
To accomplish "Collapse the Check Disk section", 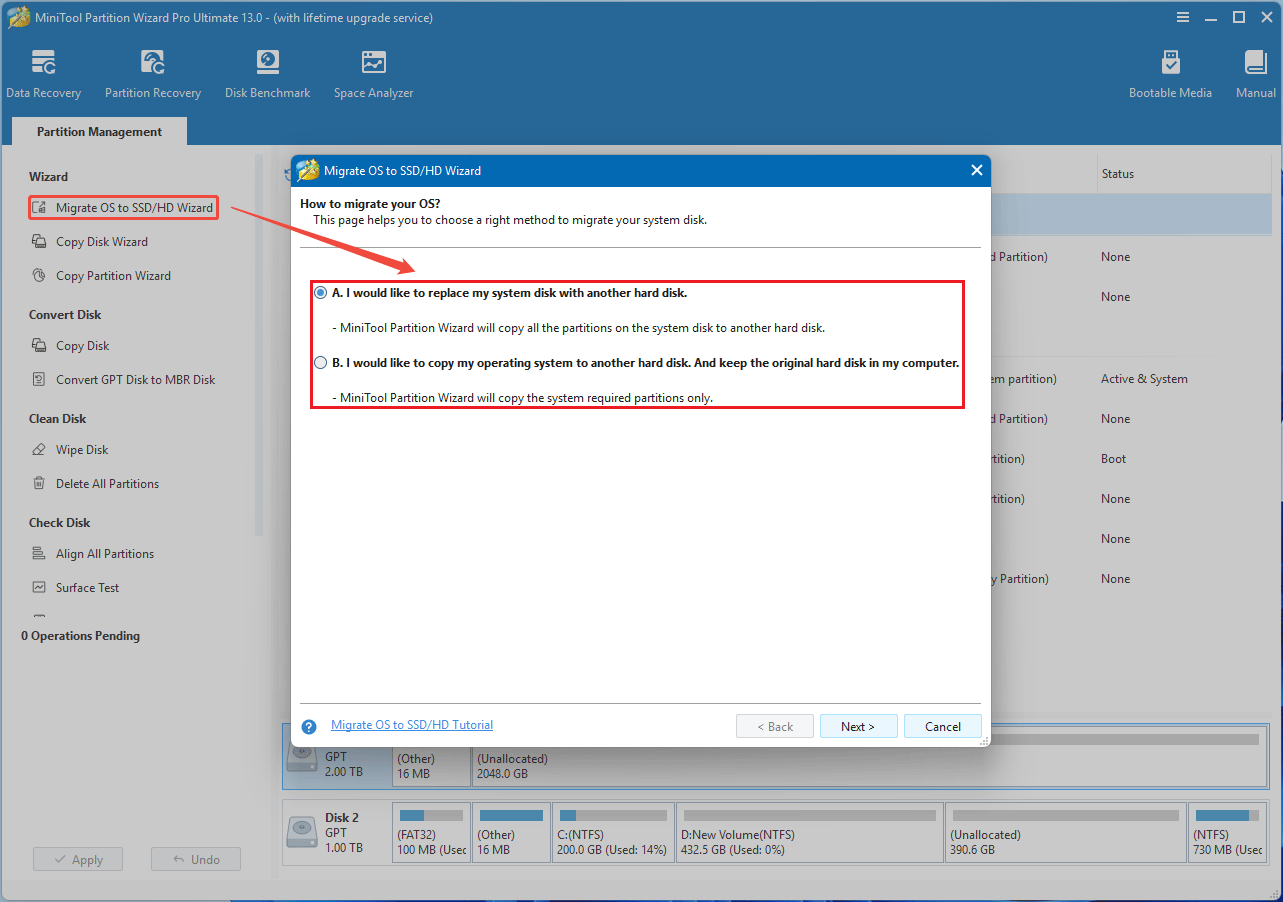I will [59, 523].
